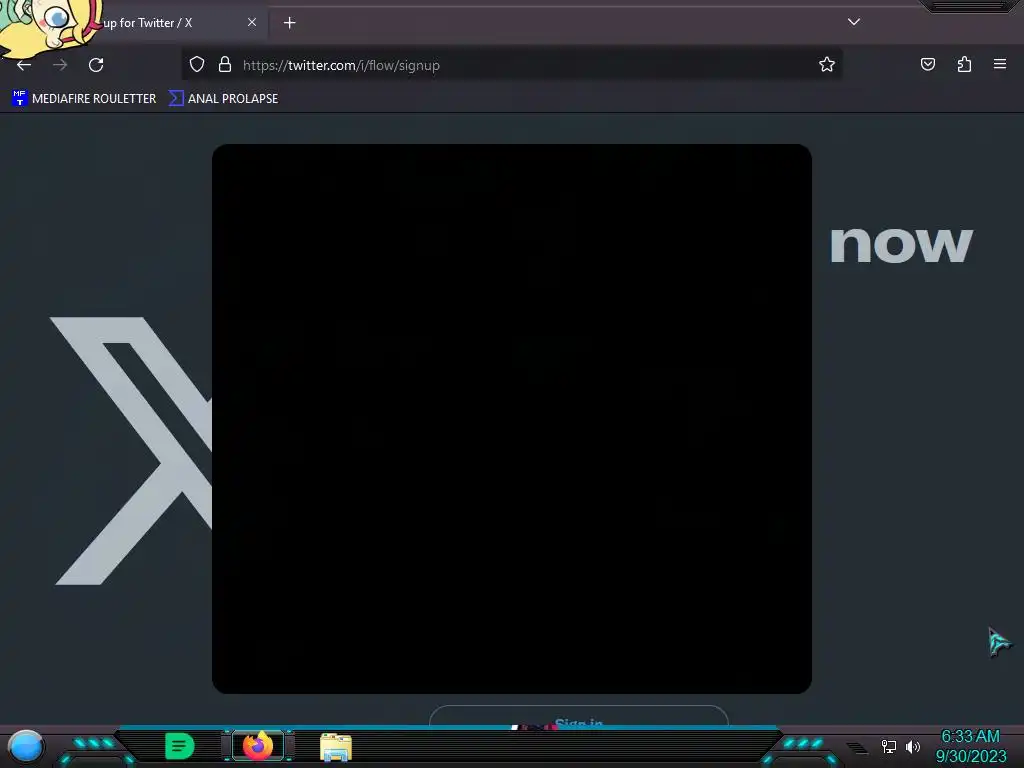Open the green notes app in taskbar
1024x768 pixels.
click(x=180, y=746)
